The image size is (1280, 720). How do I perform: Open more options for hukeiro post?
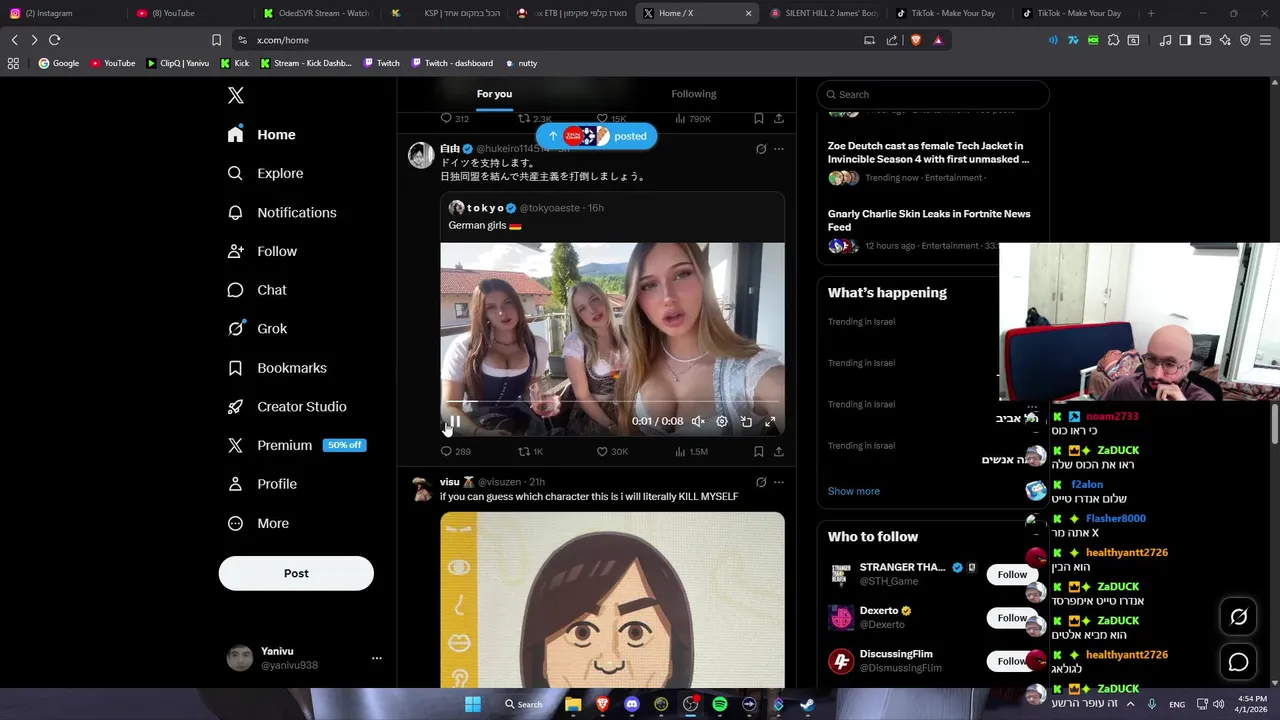pyautogui.click(x=779, y=149)
